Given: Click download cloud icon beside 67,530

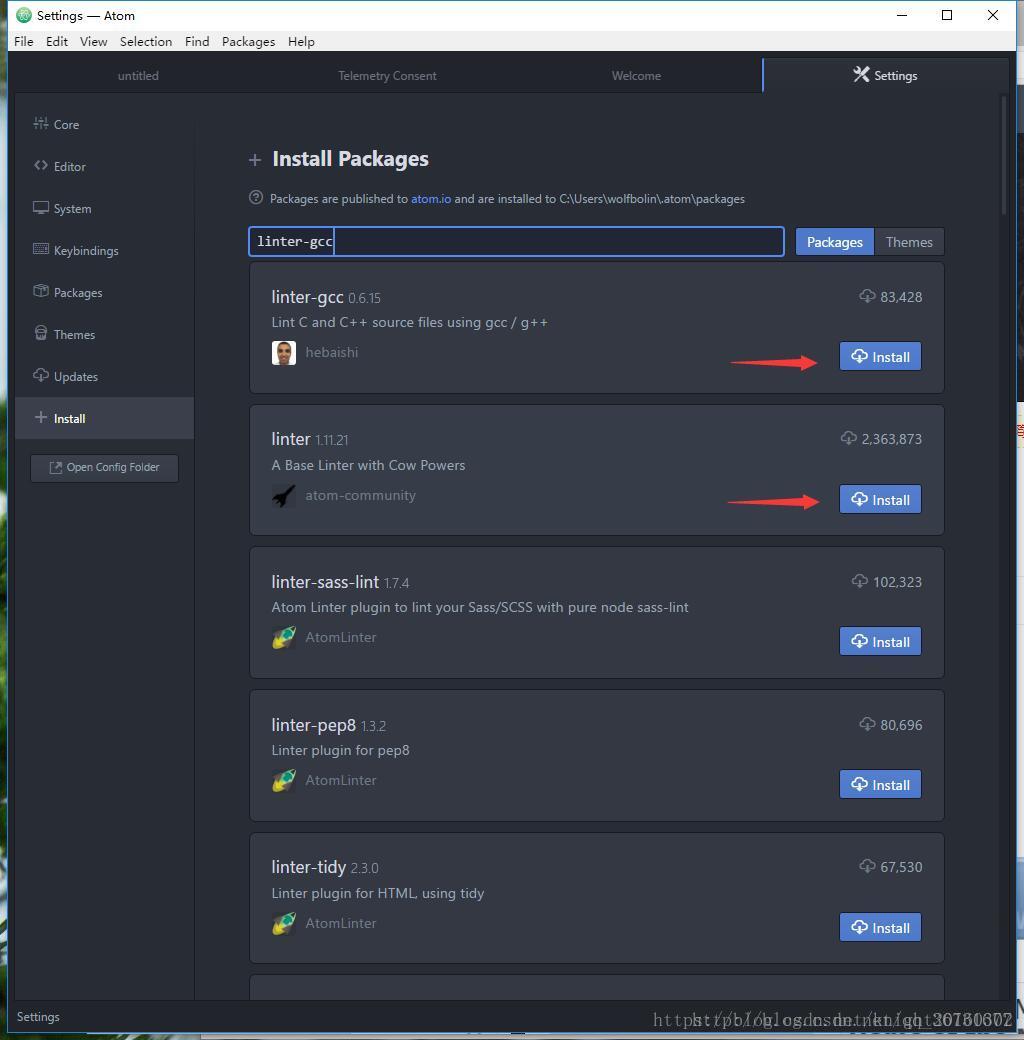Looking at the screenshot, I should [867, 866].
